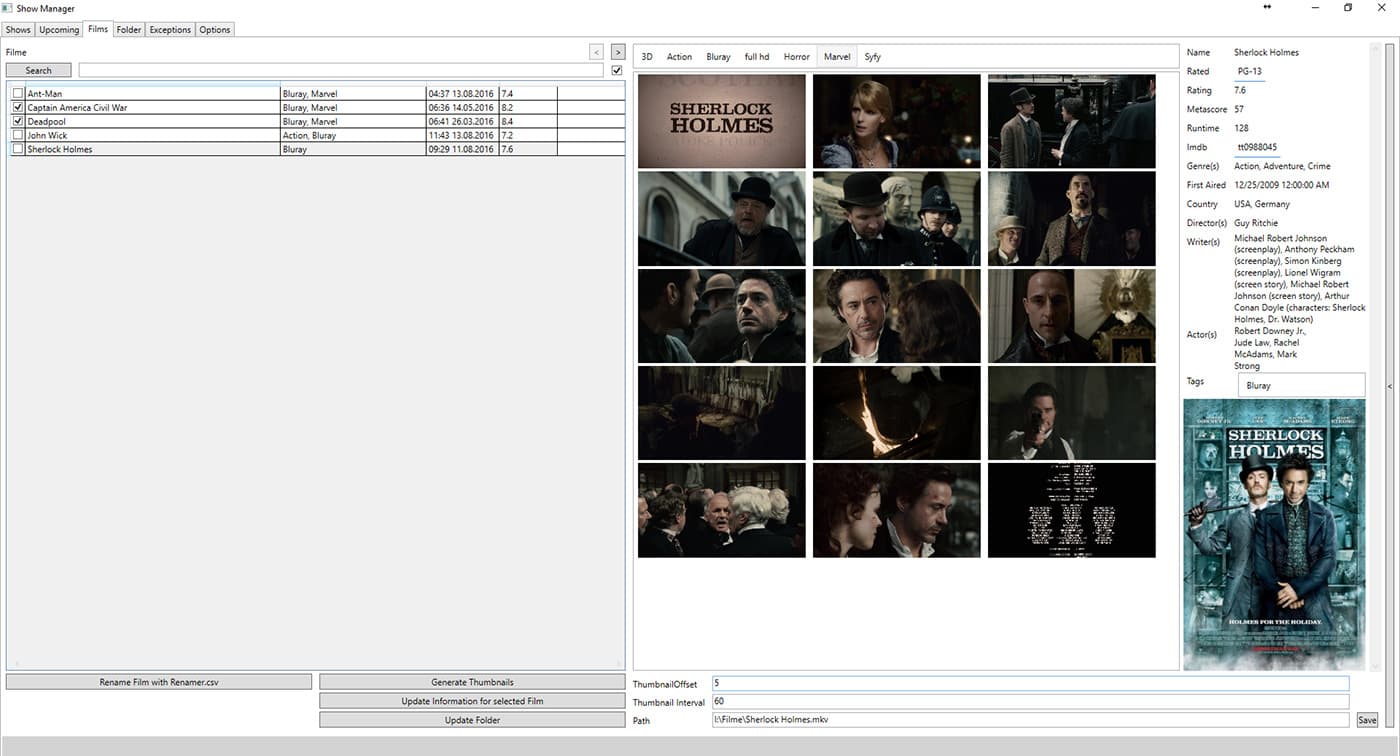Click the Save button
The height and width of the screenshot is (756, 1400).
[x=1367, y=720]
